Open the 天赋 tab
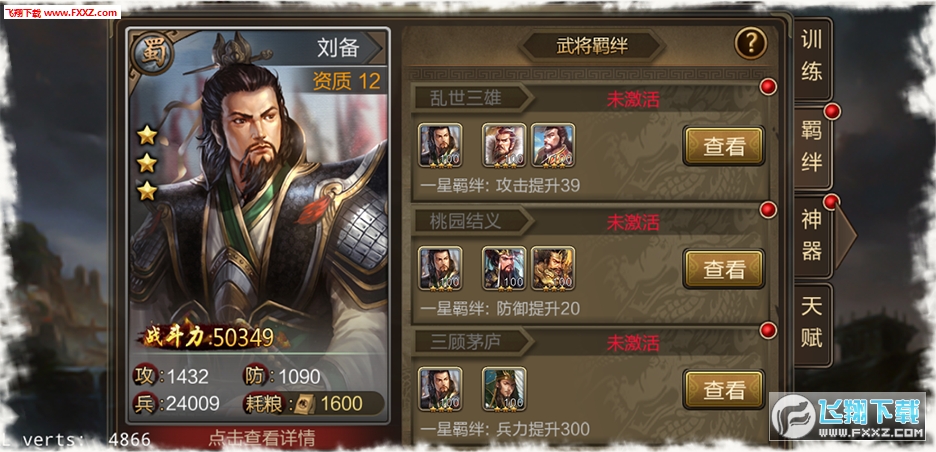This screenshot has width=936, height=452. pyautogui.click(x=812, y=324)
